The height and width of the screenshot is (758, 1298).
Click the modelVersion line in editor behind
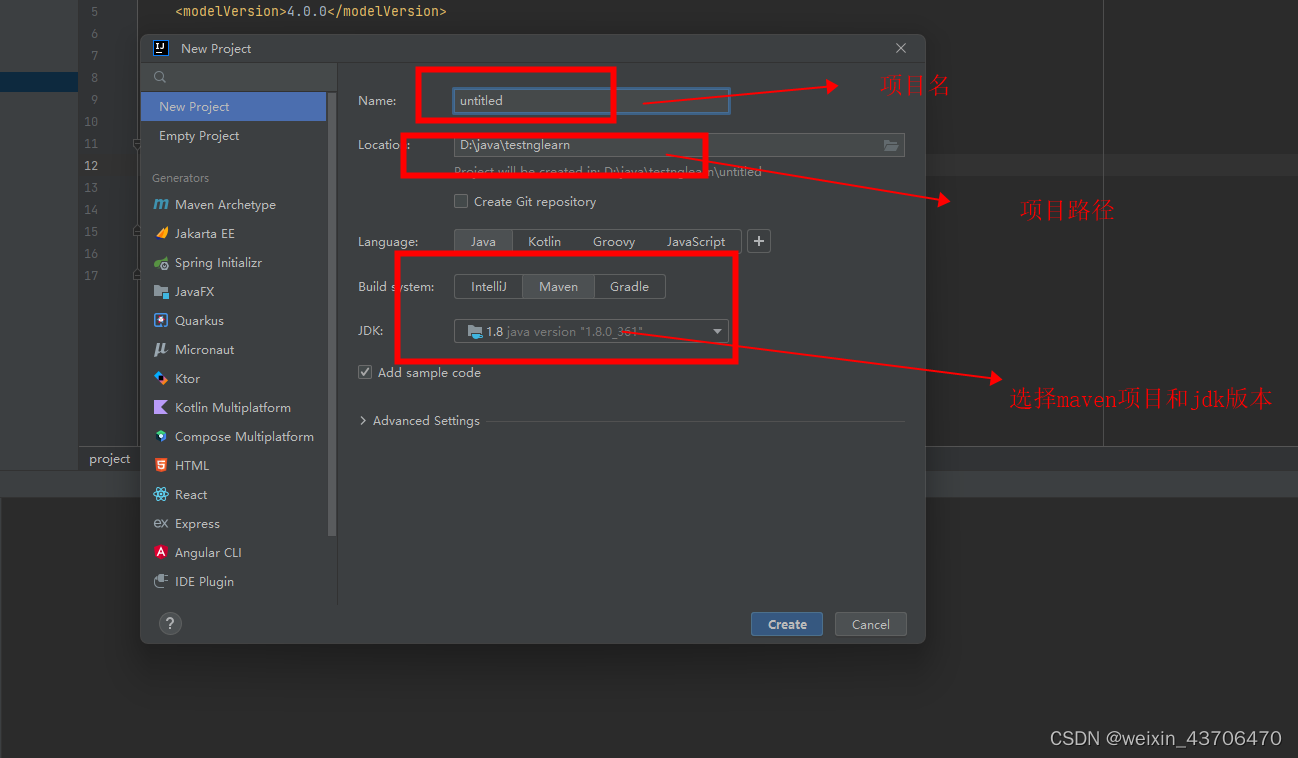311,12
